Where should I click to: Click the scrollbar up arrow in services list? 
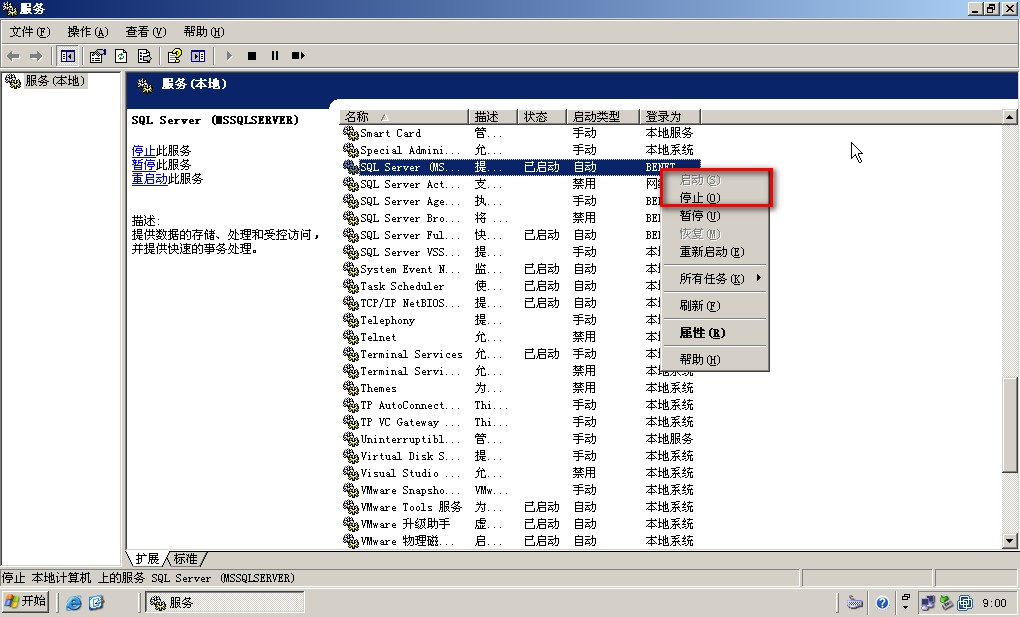[1010, 117]
